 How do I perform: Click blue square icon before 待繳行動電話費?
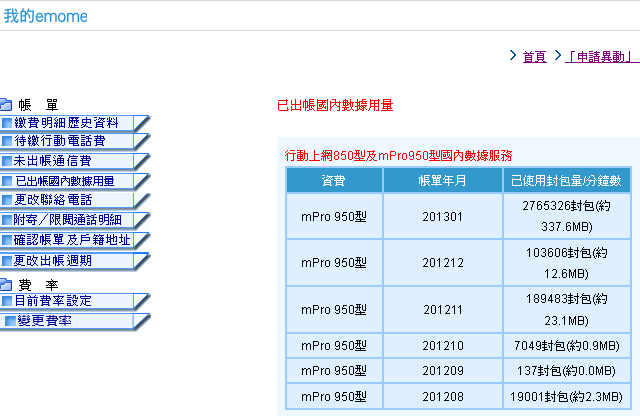pyautogui.click(x=7, y=141)
